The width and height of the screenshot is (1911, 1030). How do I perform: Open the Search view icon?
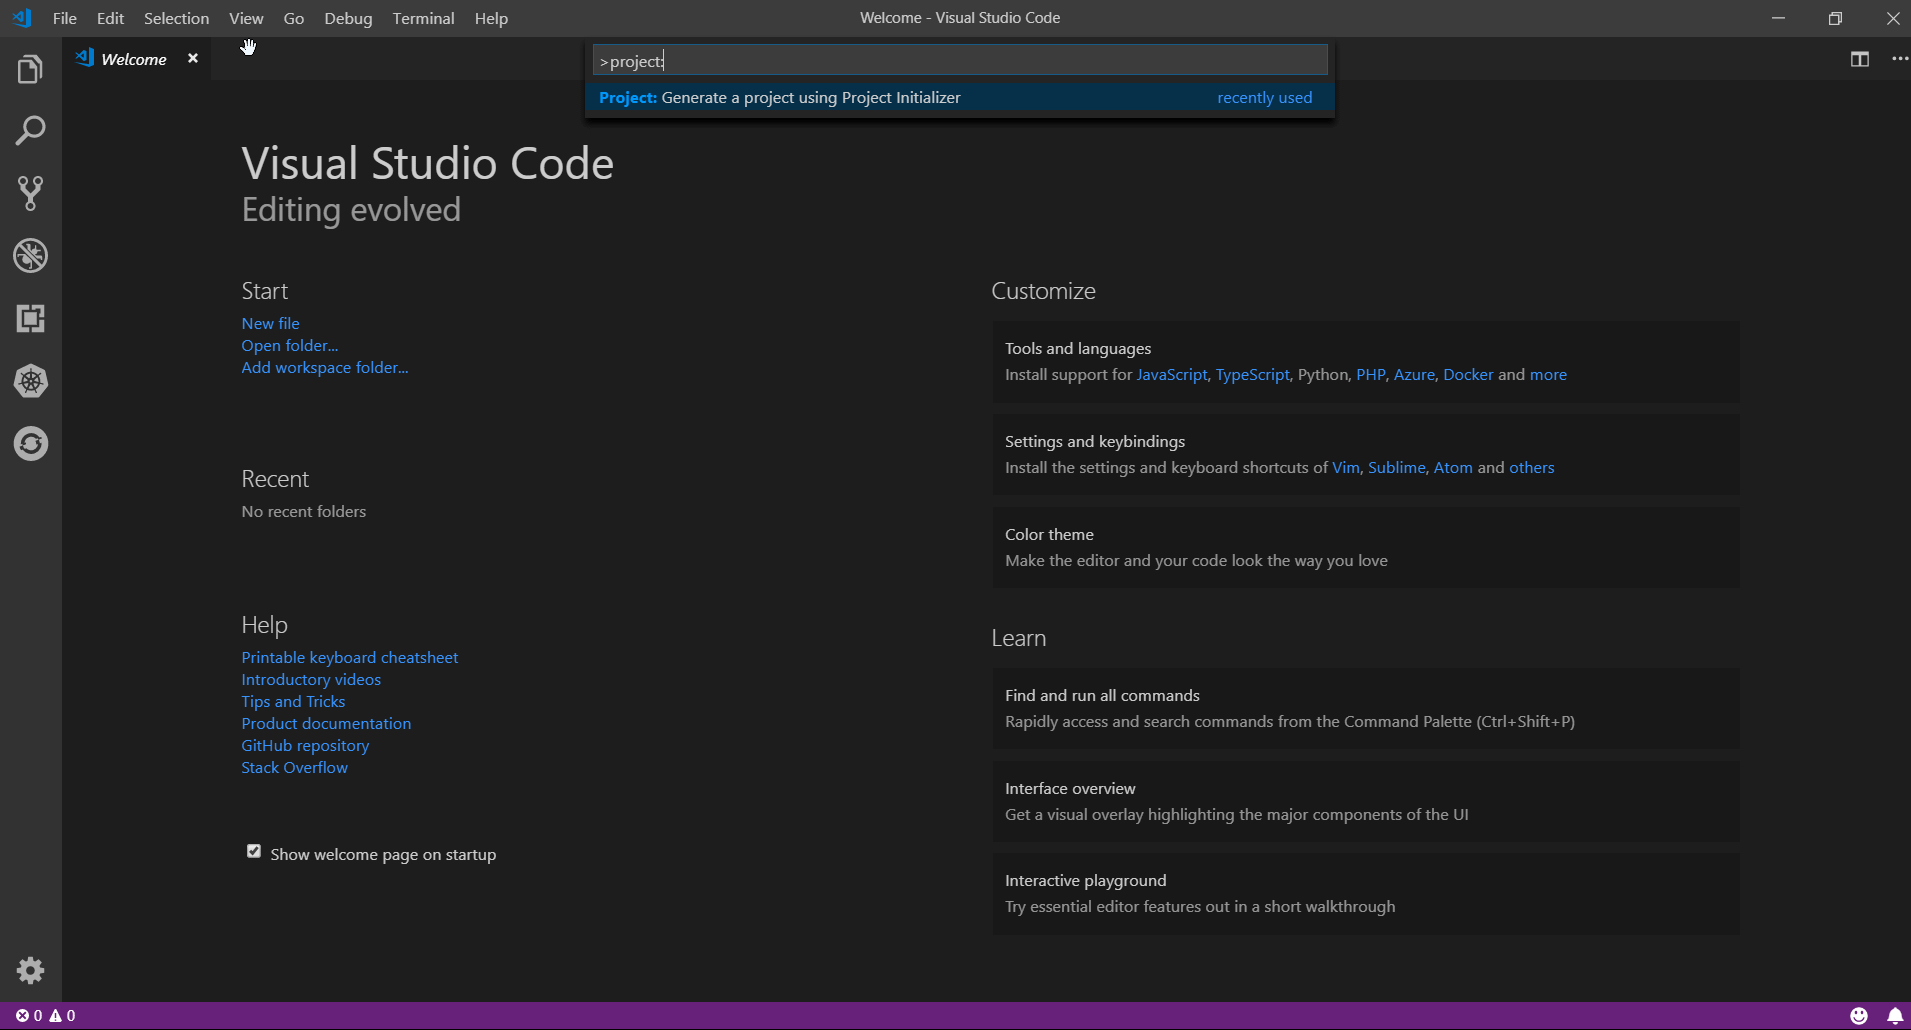[x=30, y=131]
